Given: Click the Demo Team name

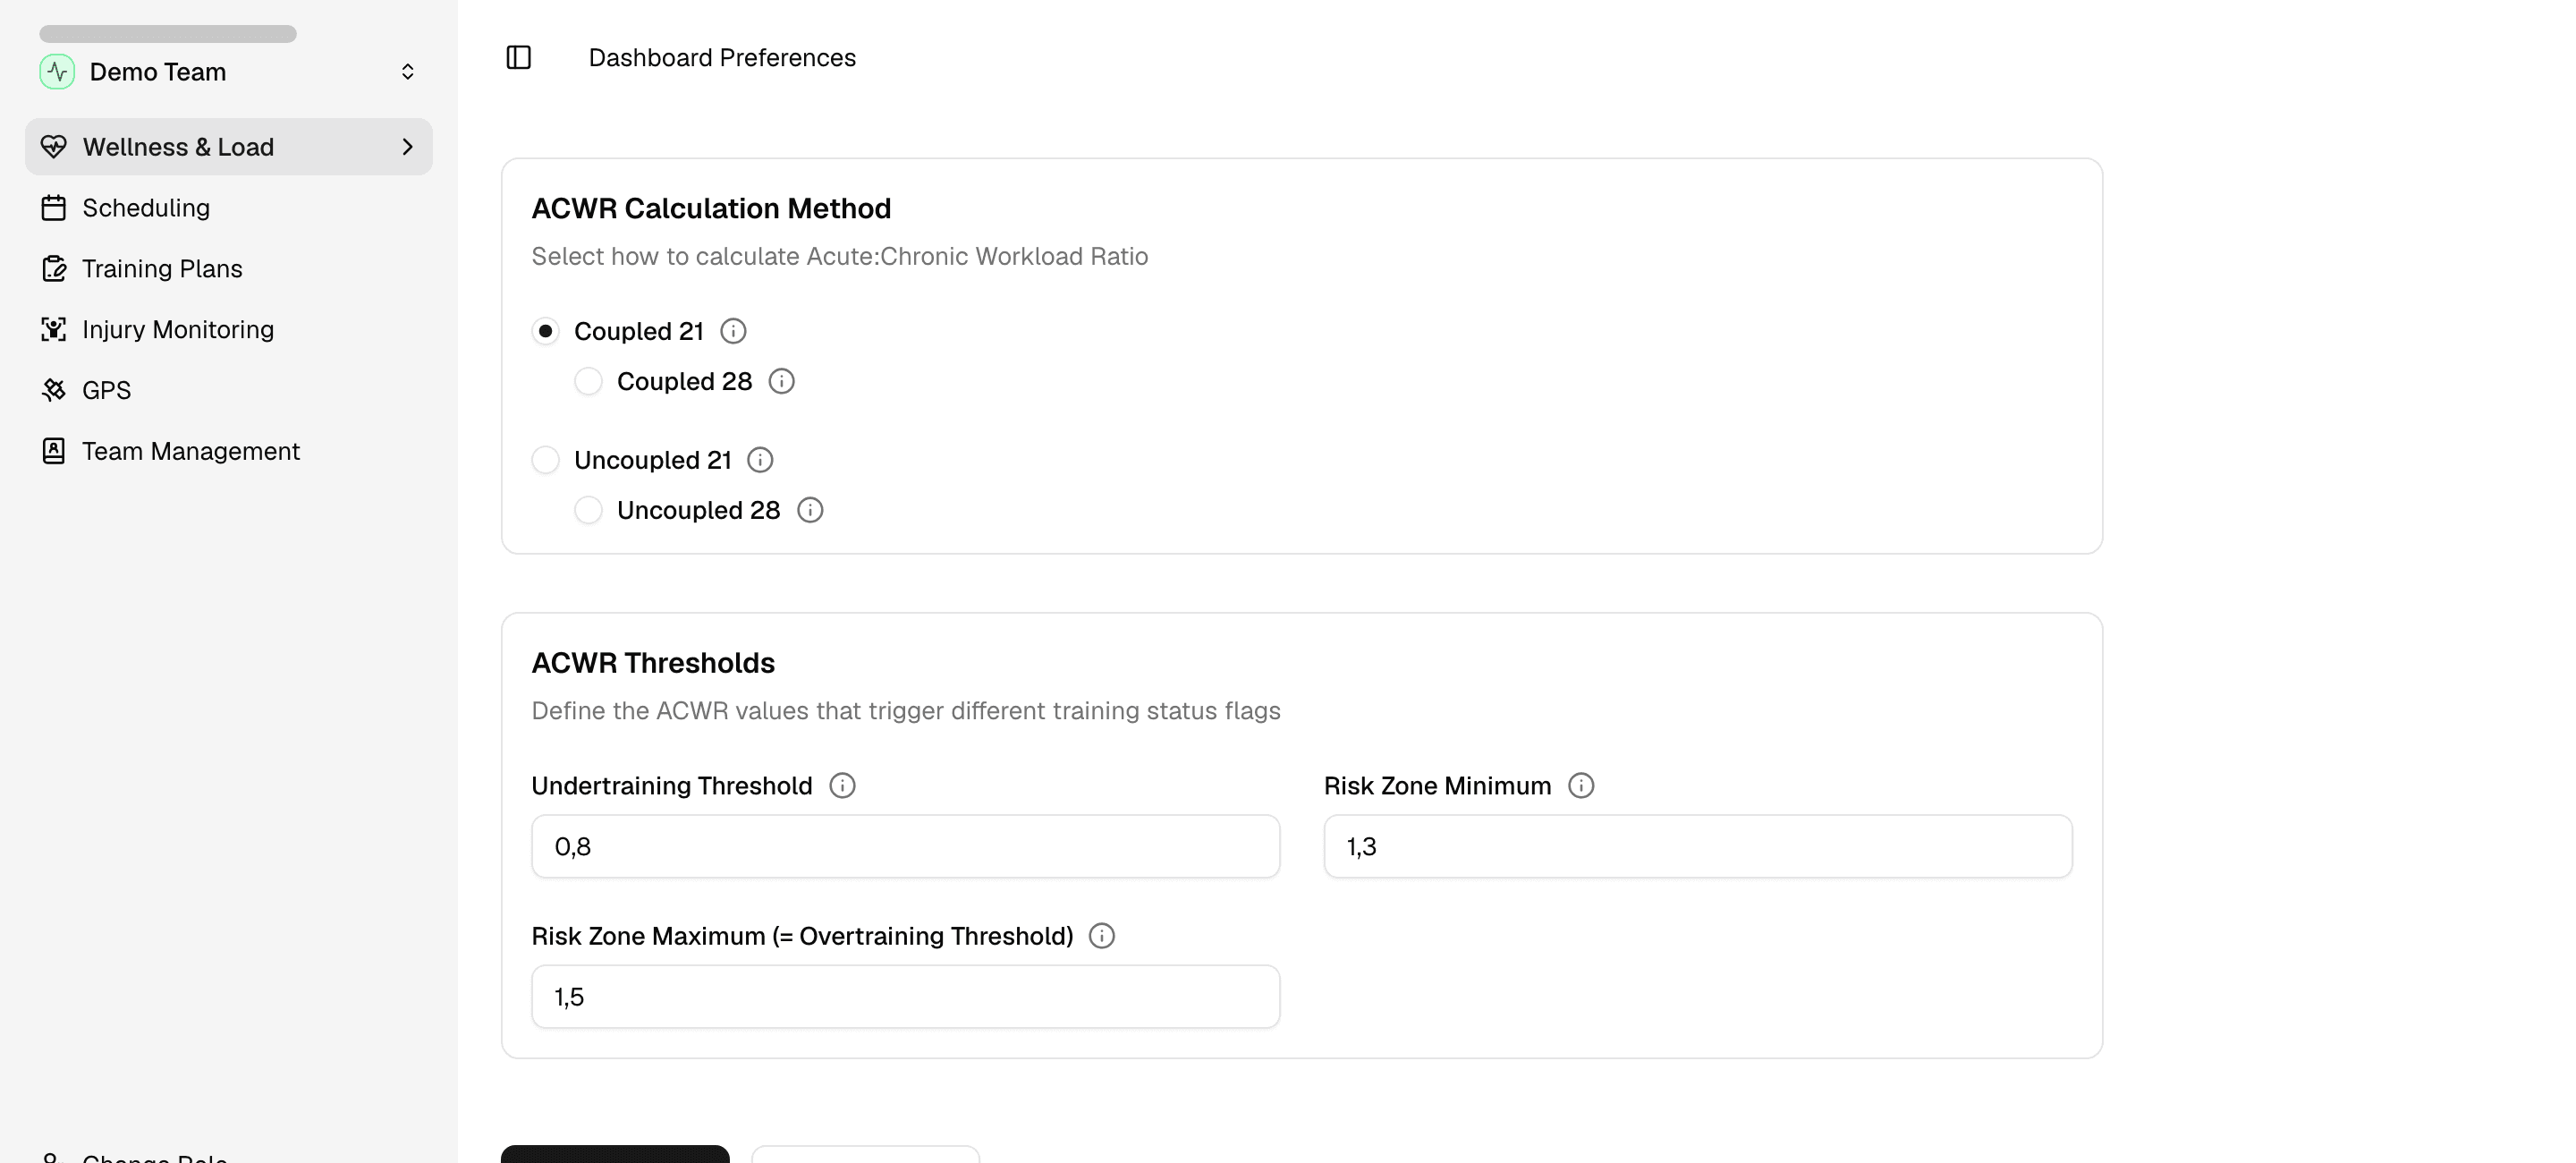Looking at the screenshot, I should pyautogui.click(x=158, y=72).
